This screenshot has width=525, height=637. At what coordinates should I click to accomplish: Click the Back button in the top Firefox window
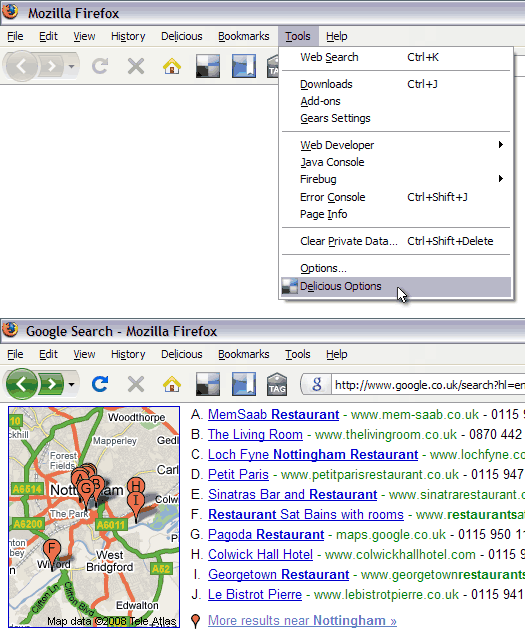tap(22, 66)
